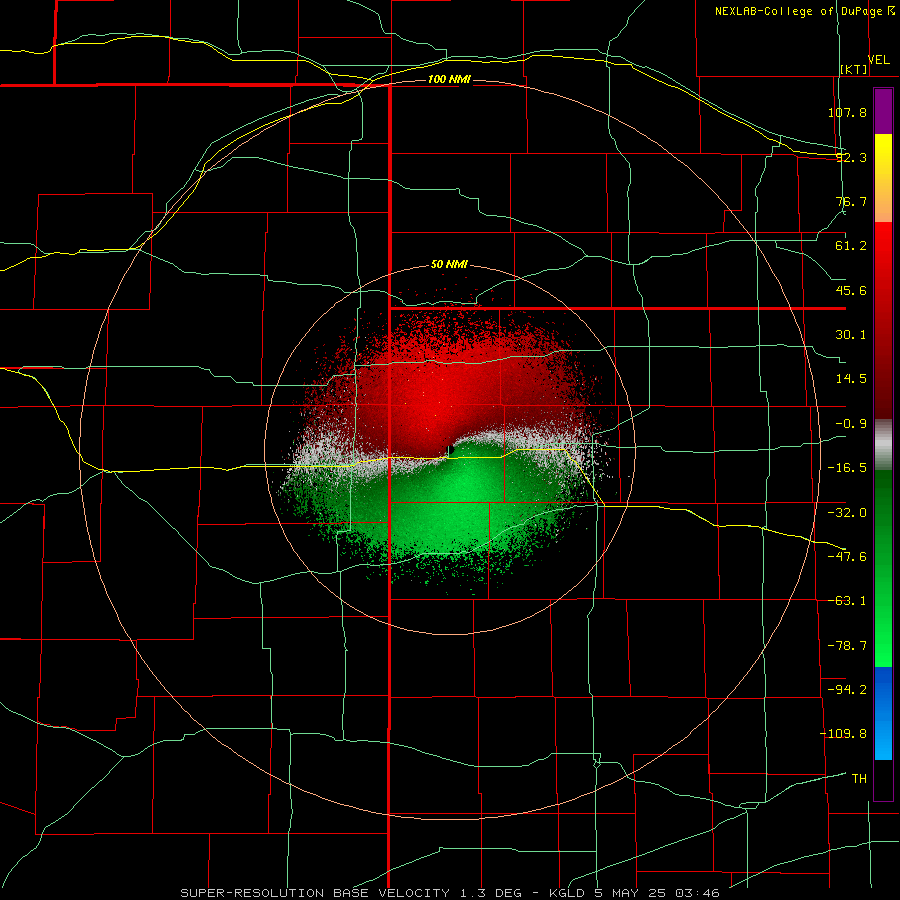This screenshot has width=900, height=900.
Task: Select the 61.2 velocity scale value
Action: tap(851, 246)
